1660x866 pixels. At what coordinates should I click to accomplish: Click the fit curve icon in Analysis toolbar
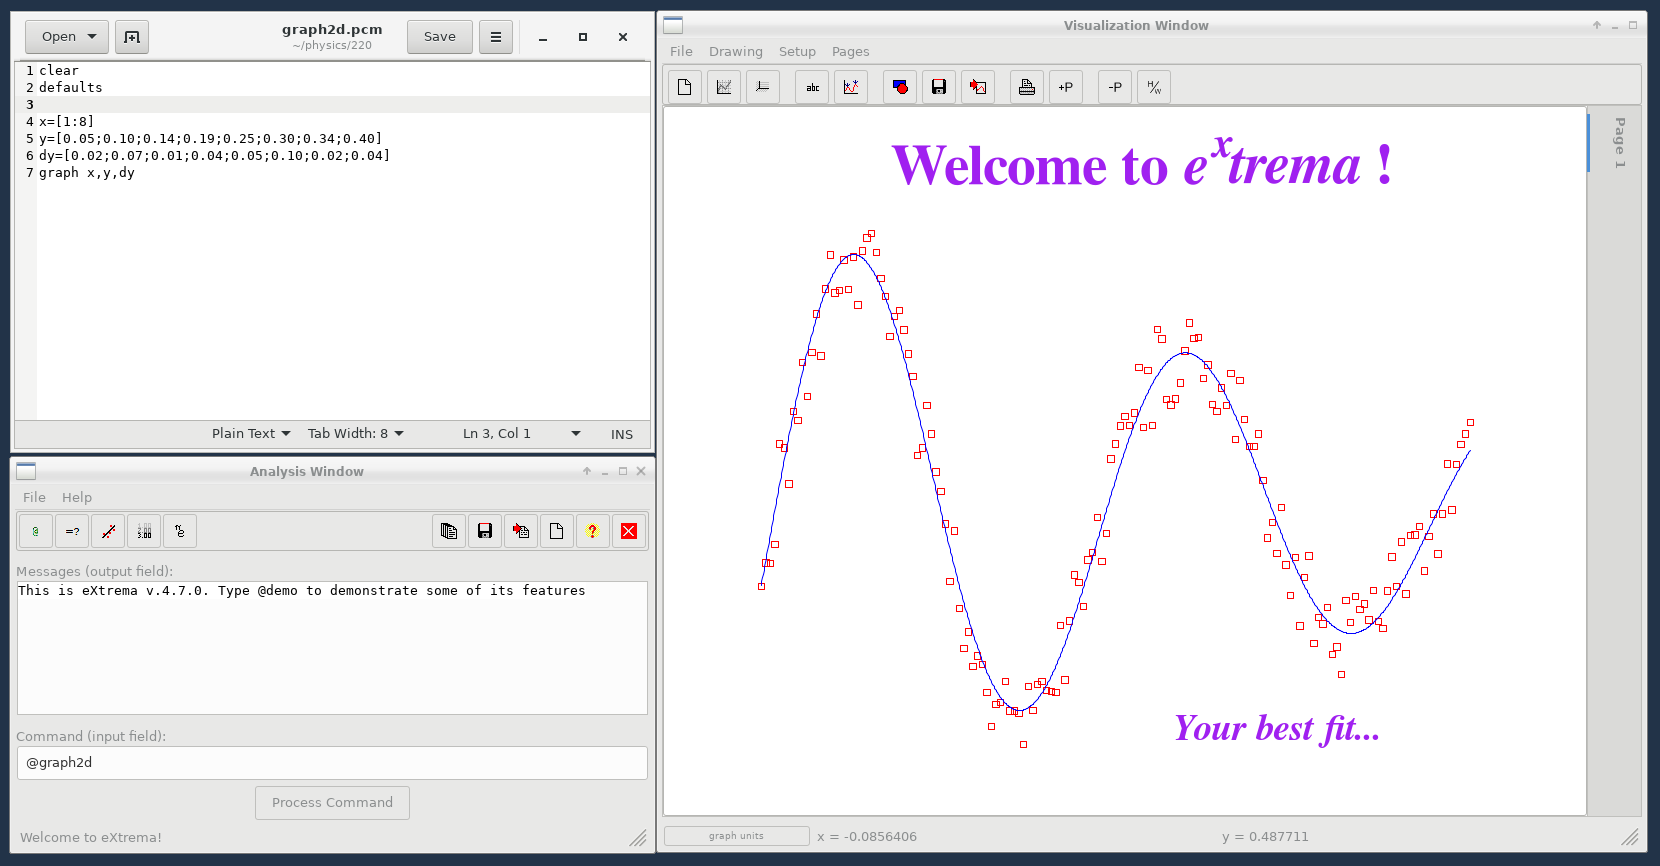pos(108,531)
